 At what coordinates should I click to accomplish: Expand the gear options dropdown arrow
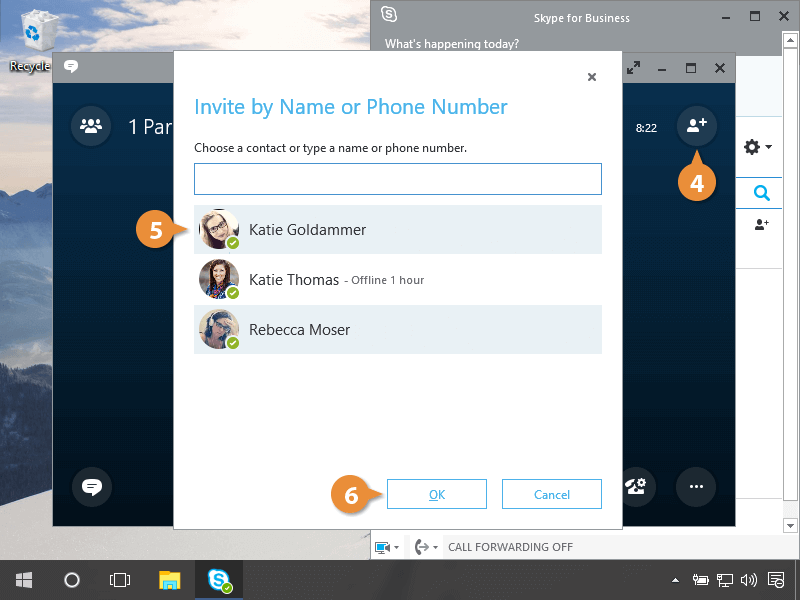point(768,148)
